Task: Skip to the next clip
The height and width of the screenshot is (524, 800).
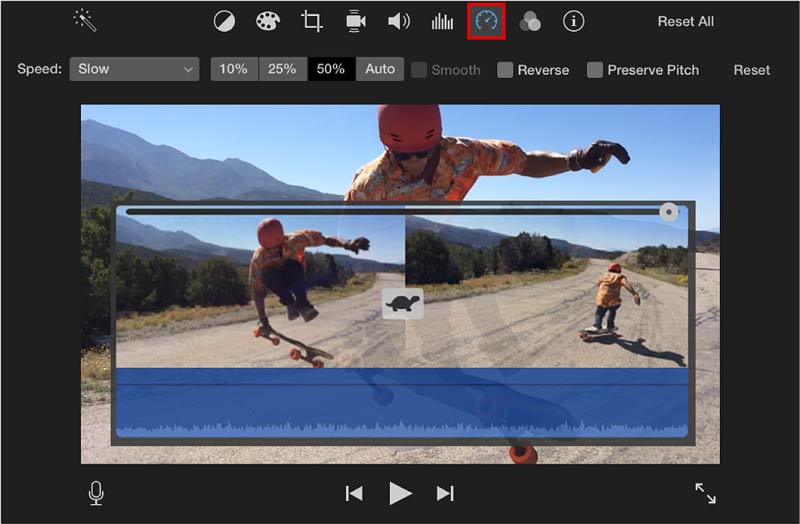Action: pyautogui.click(x=445, y=493)
